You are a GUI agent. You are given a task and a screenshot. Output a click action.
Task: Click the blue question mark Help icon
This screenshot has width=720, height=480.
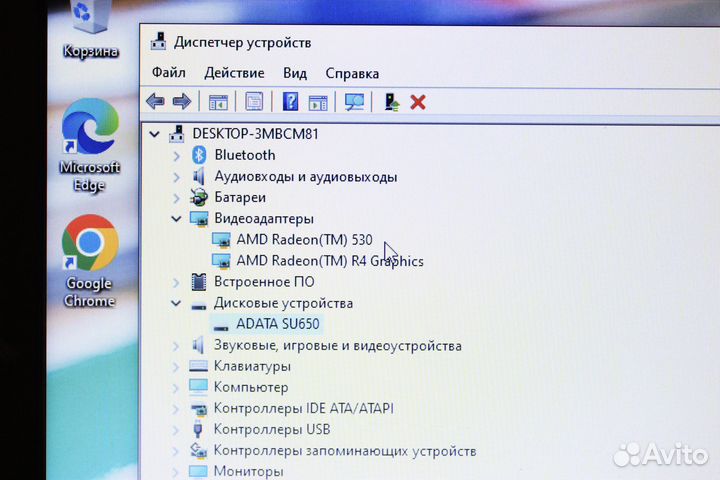pyautogui.click(x=290, y=102)
